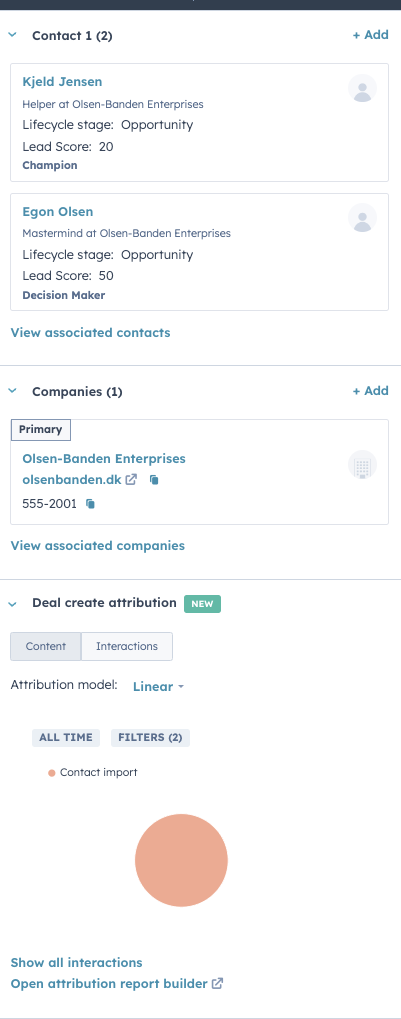
Task: Collapse the Companies section chevron
Action: pyautogui.click(x=12, y=391)
